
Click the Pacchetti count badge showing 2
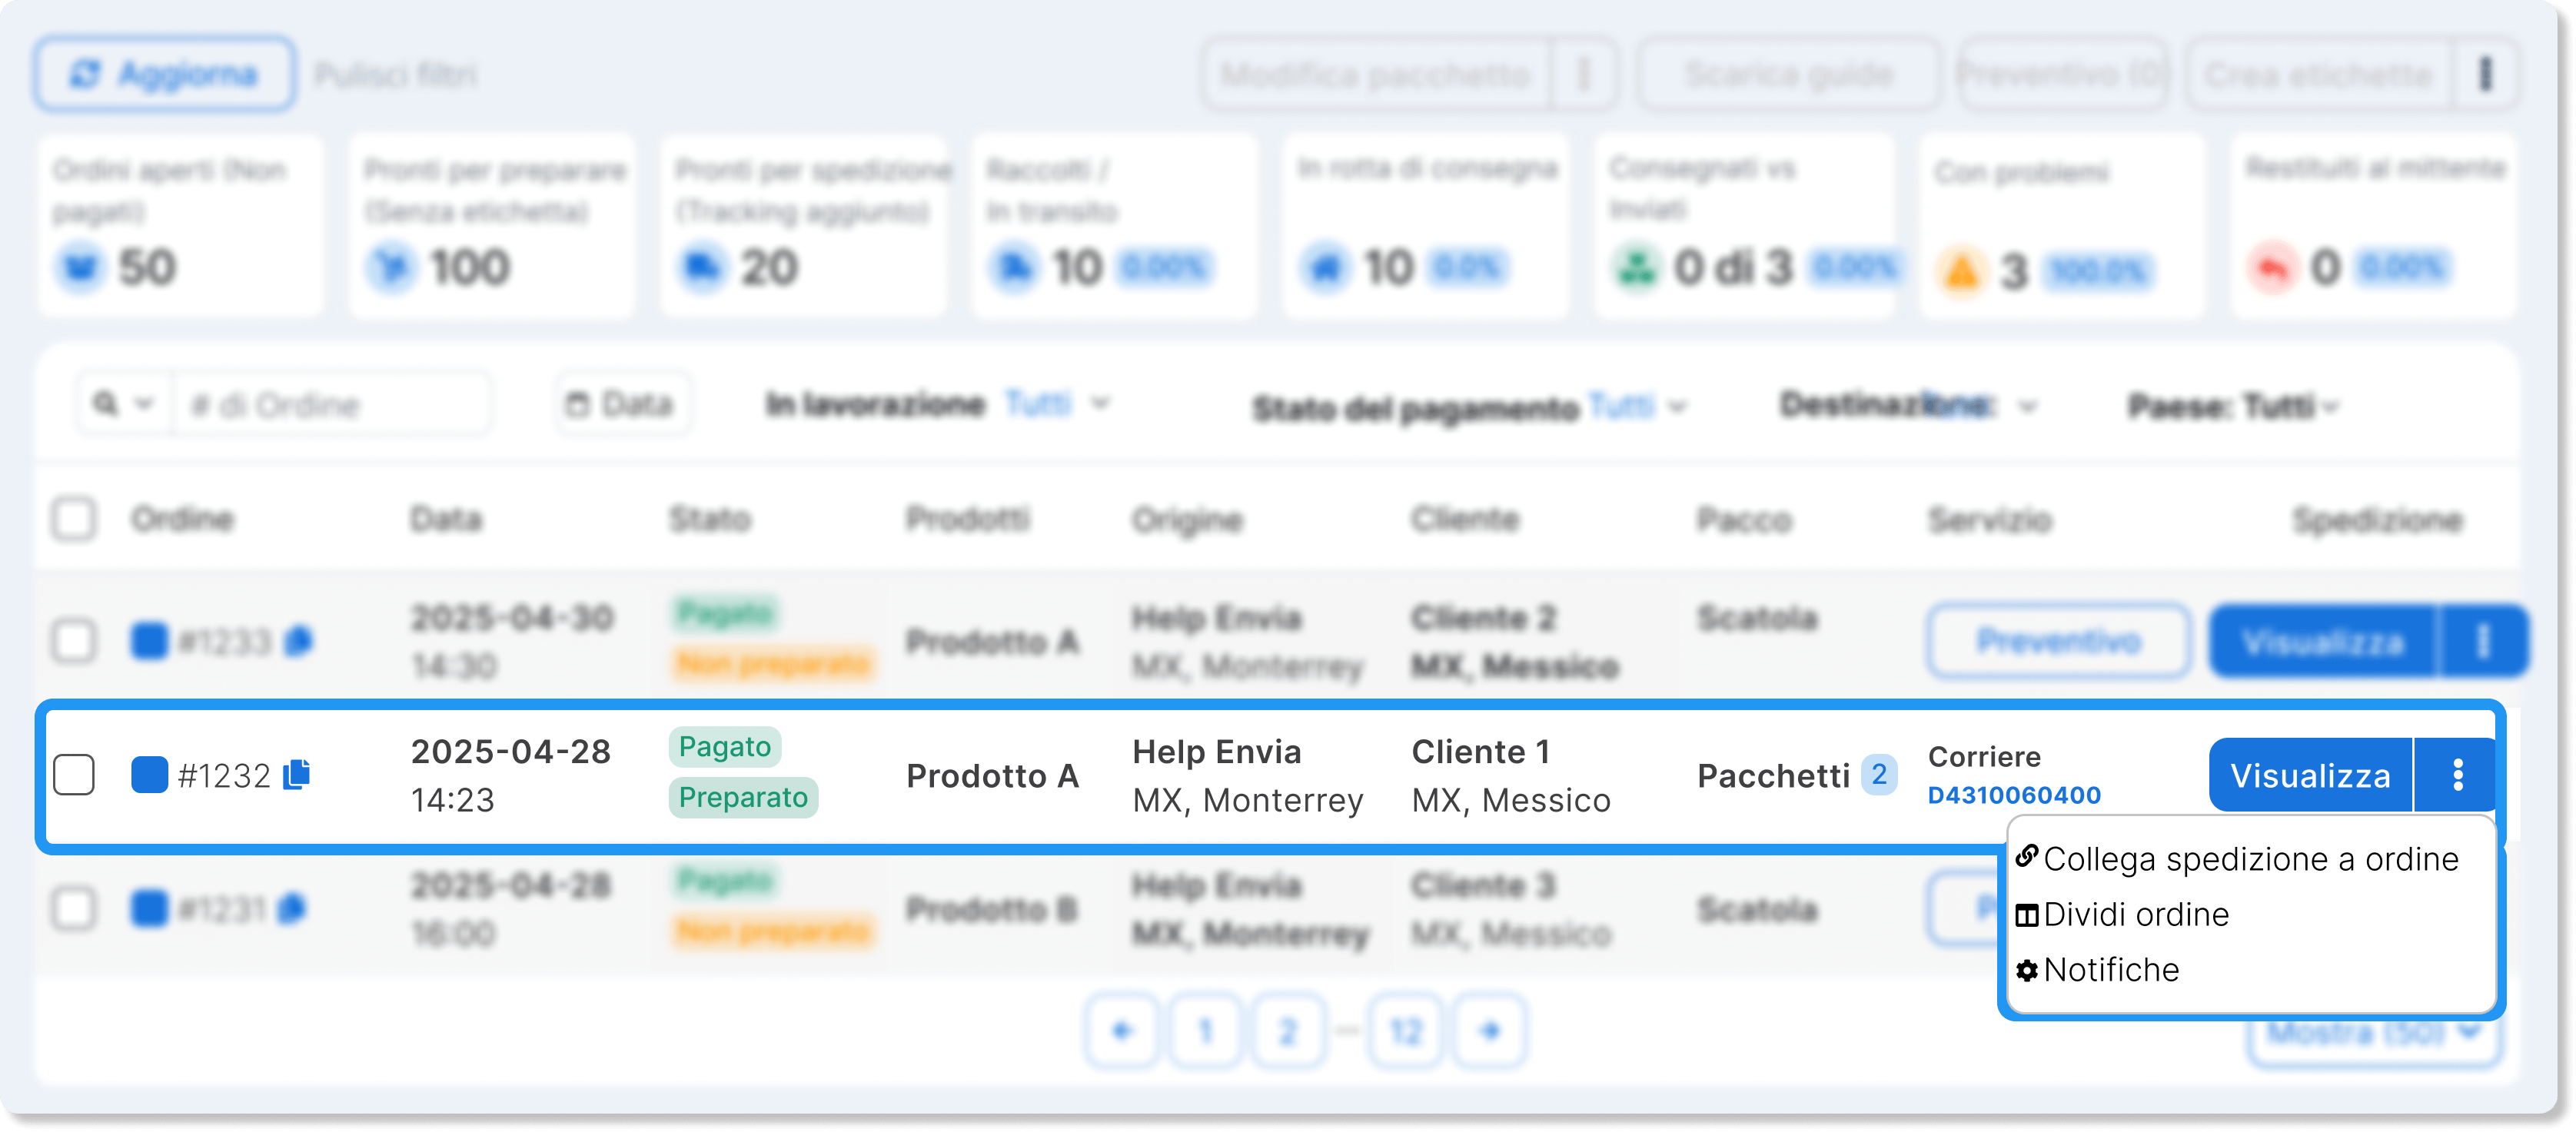click(1878, 775)
